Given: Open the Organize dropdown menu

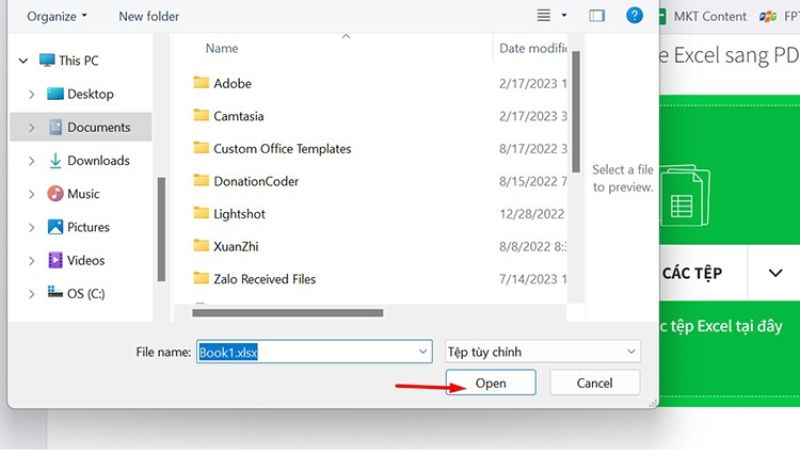Looking at the screenshot, I should click(x=57, y=16).
